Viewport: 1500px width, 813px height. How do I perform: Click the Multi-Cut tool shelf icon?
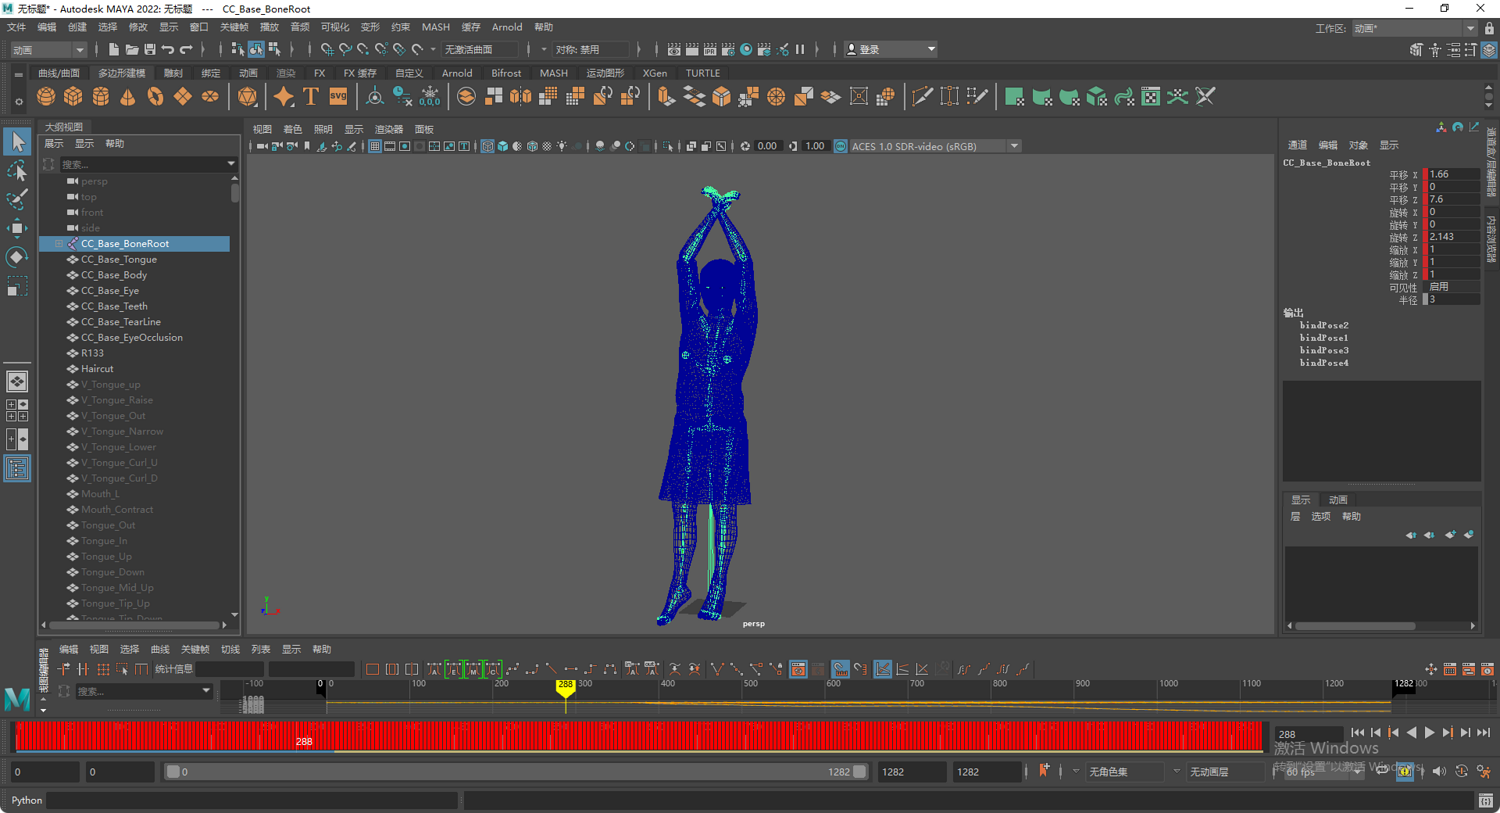[922, 97]
